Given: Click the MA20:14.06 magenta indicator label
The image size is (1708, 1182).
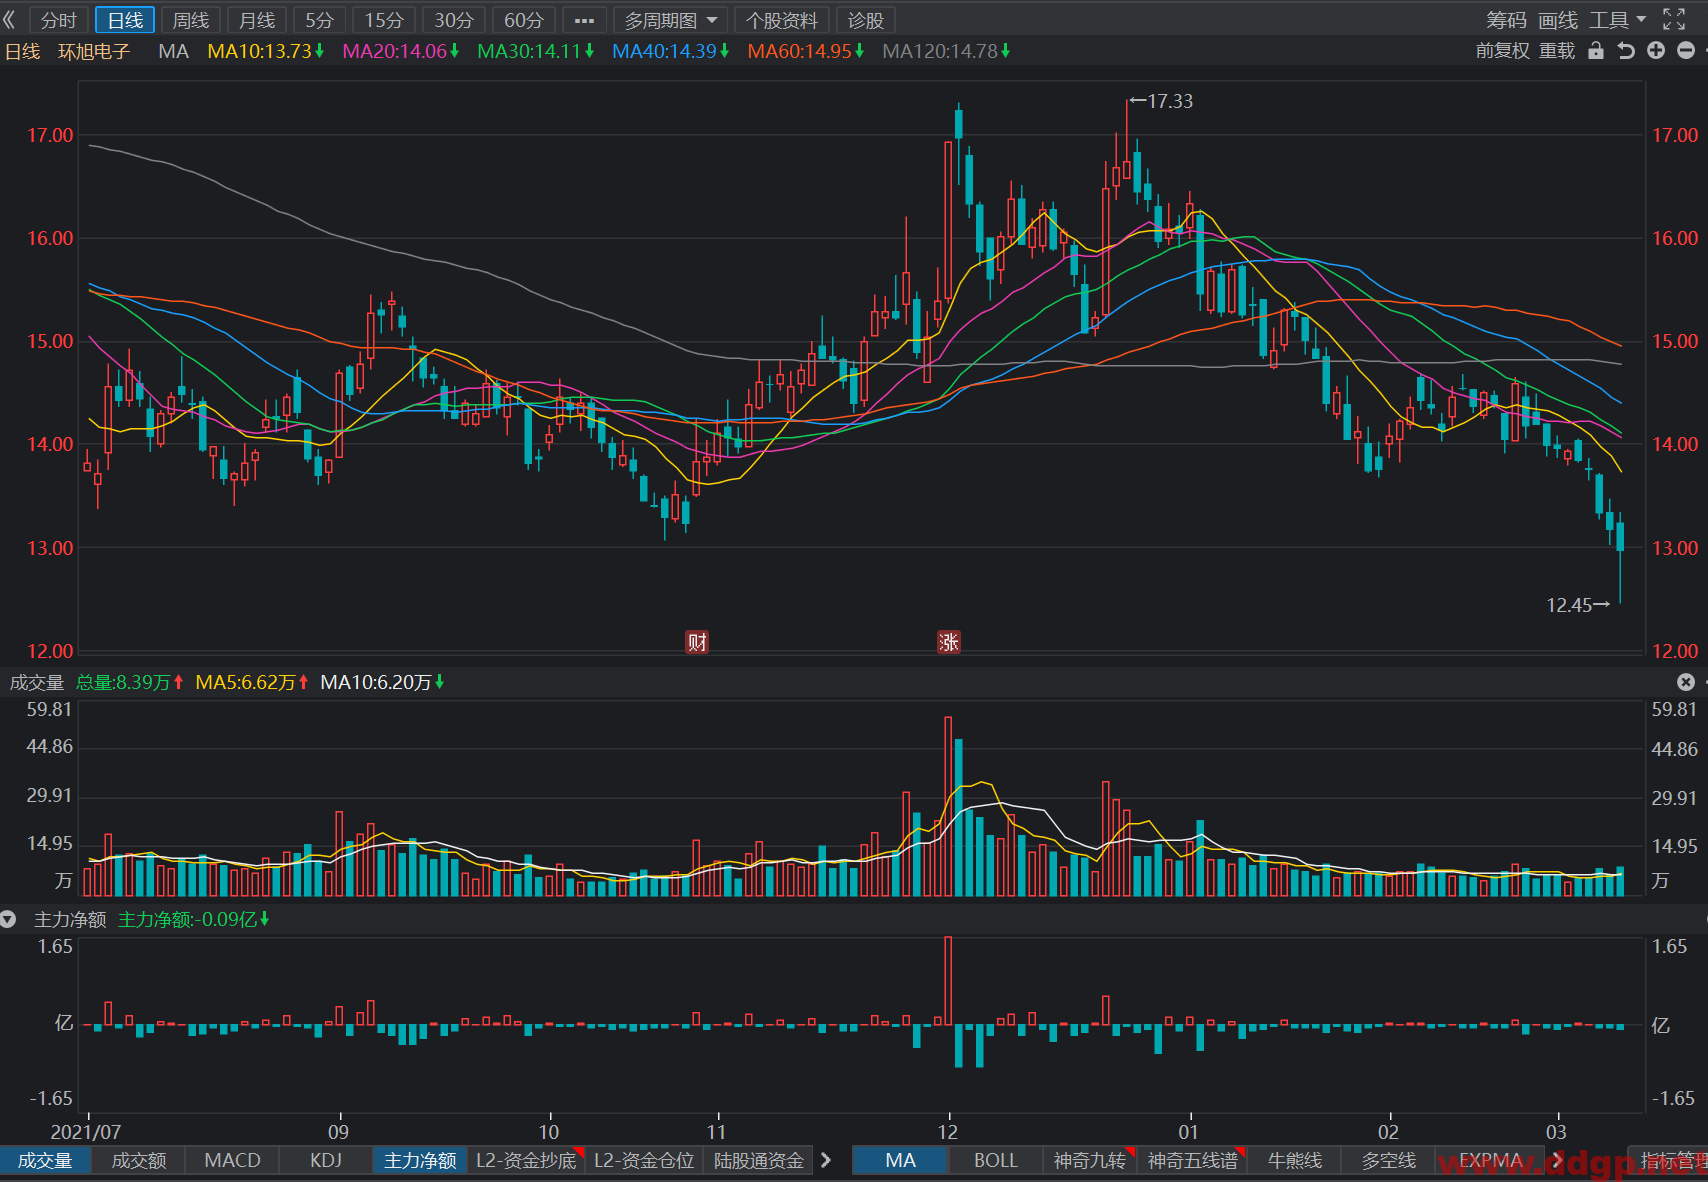Looking at the screenshot, I should pyautogui.click(x=401, y=51).
